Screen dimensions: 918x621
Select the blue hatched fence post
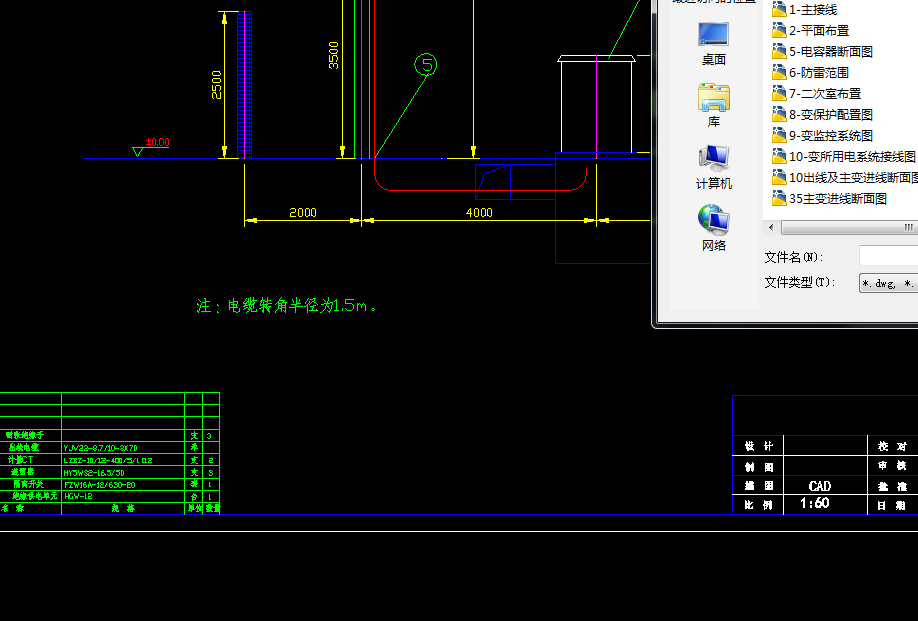(245, 85)
